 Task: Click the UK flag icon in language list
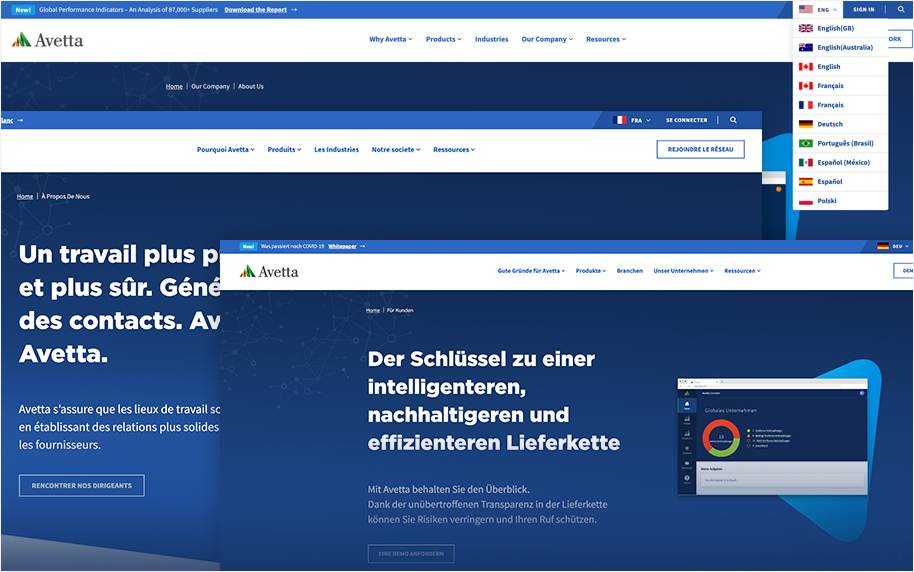(806, 28)
